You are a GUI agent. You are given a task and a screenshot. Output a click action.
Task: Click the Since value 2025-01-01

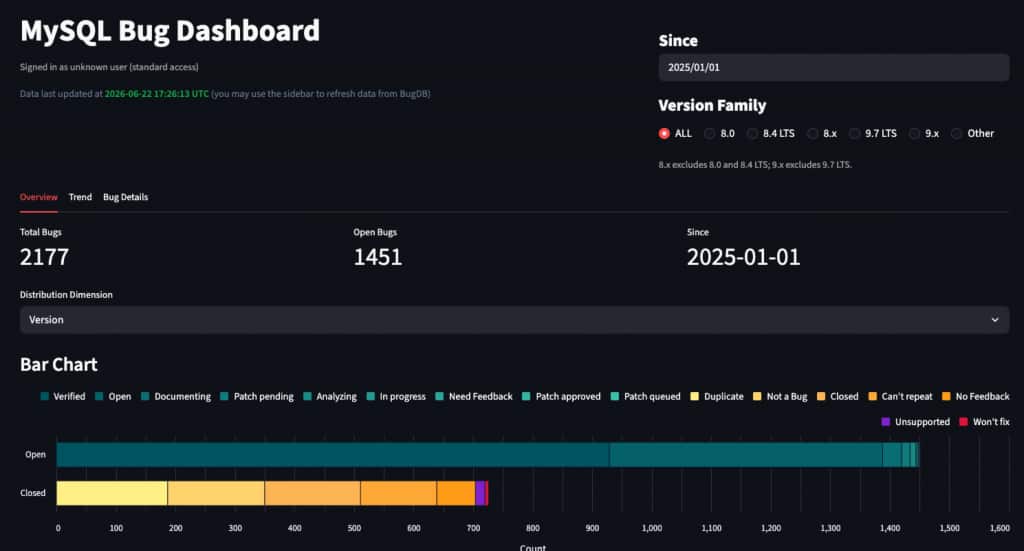pyautogui.click(x=743, y=257)
